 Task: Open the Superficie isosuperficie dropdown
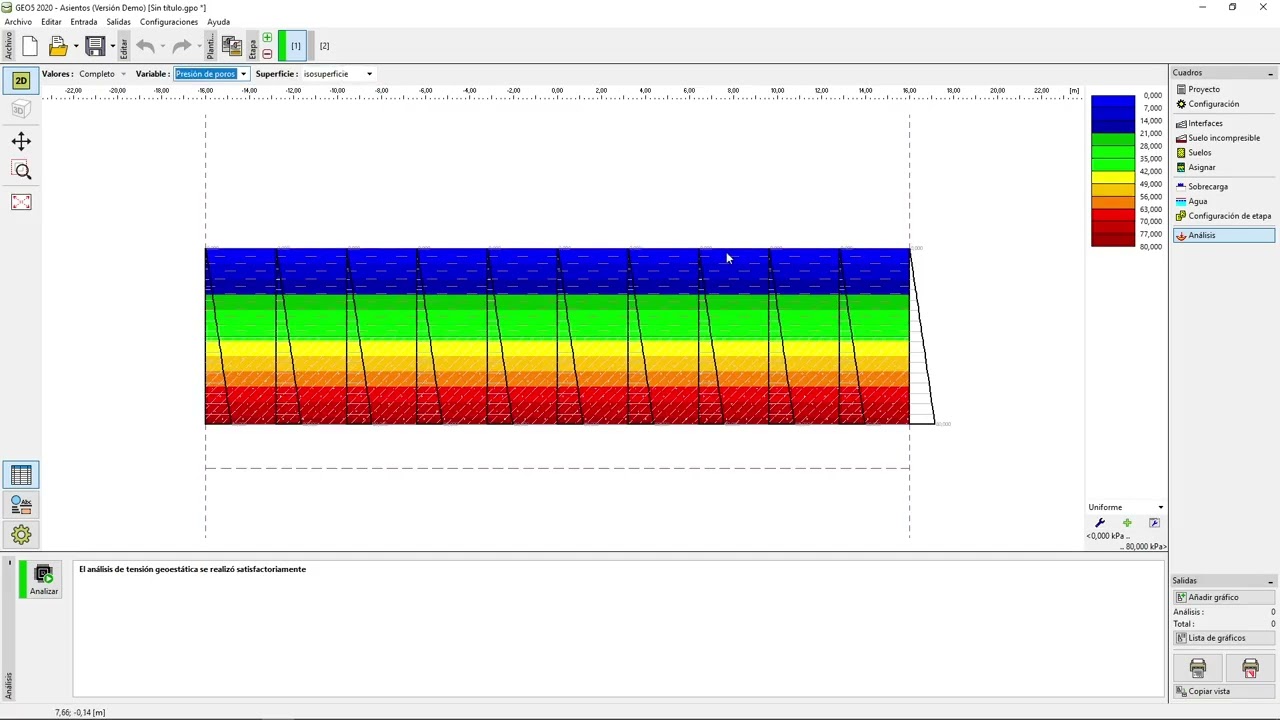tap(337, 74)
